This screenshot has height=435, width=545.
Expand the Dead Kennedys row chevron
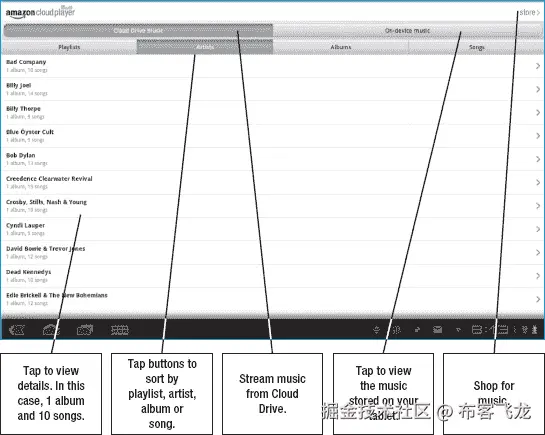[x=538, y=276]
